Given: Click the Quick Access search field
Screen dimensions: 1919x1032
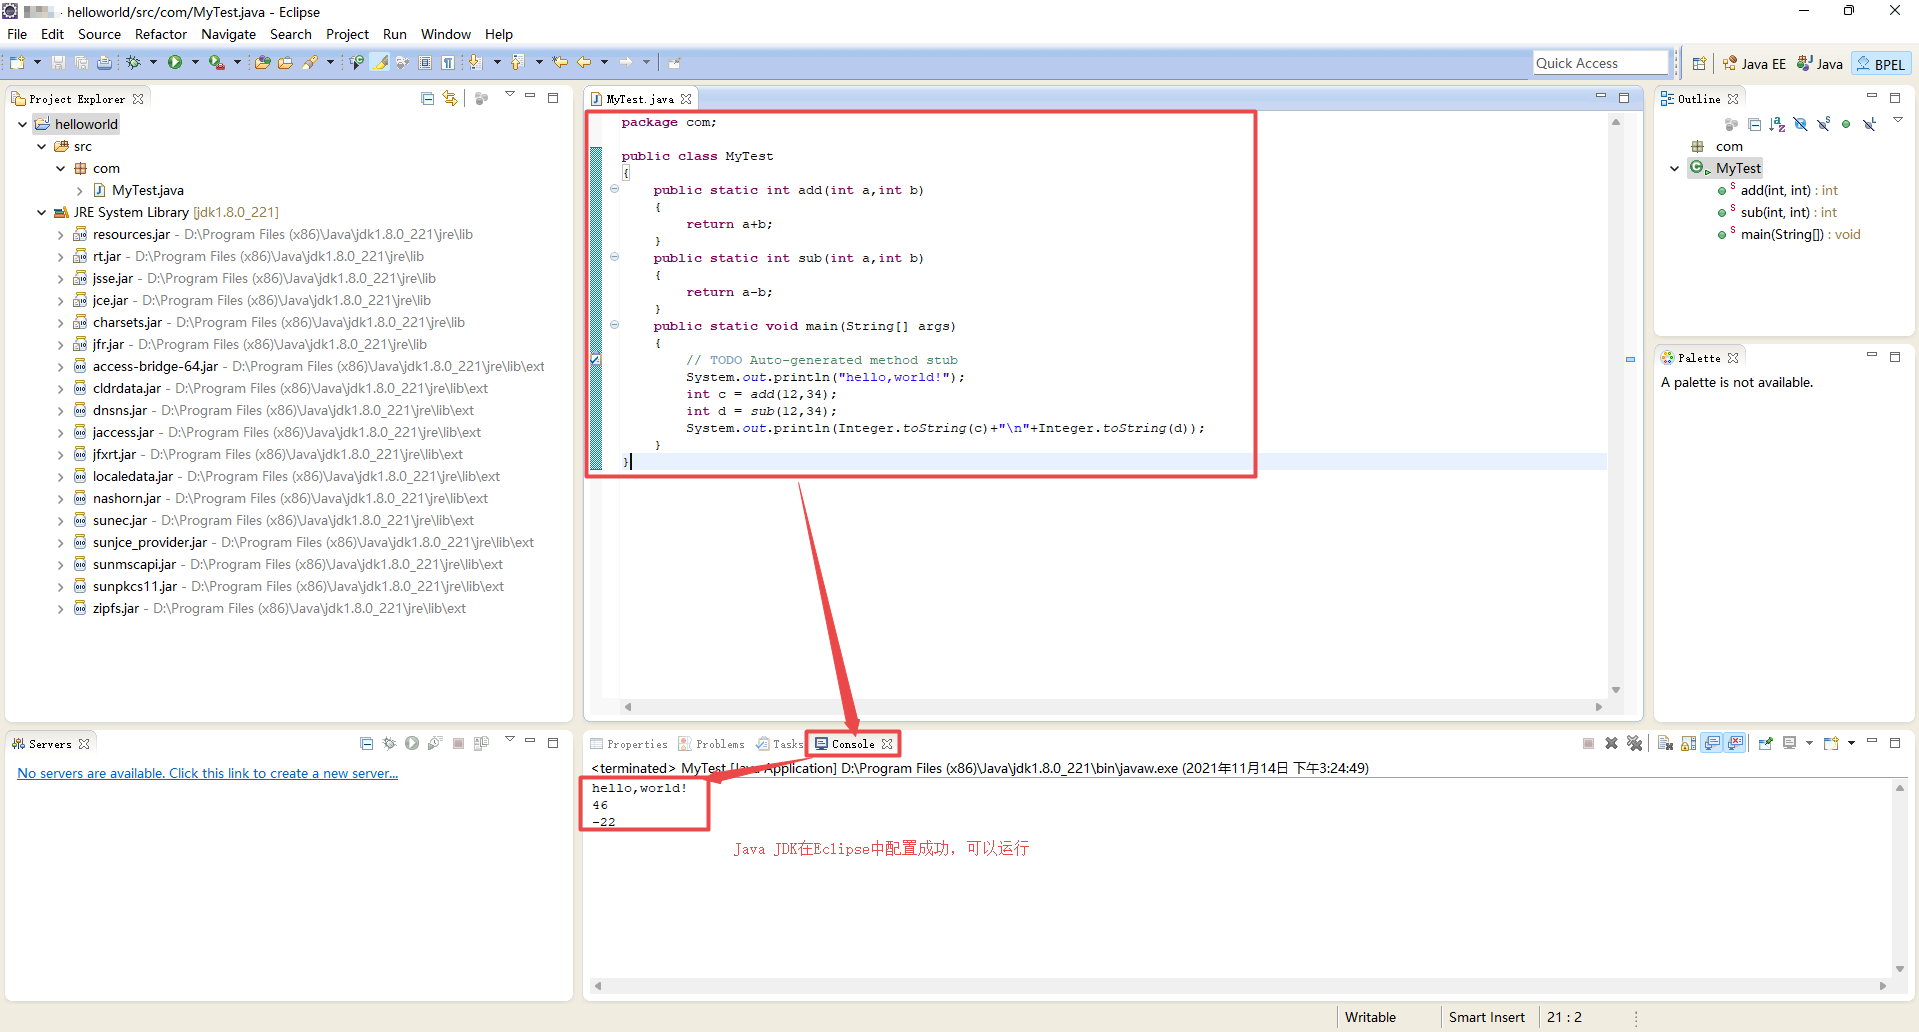Looking at the screenshot, I should coord(1601,63).
